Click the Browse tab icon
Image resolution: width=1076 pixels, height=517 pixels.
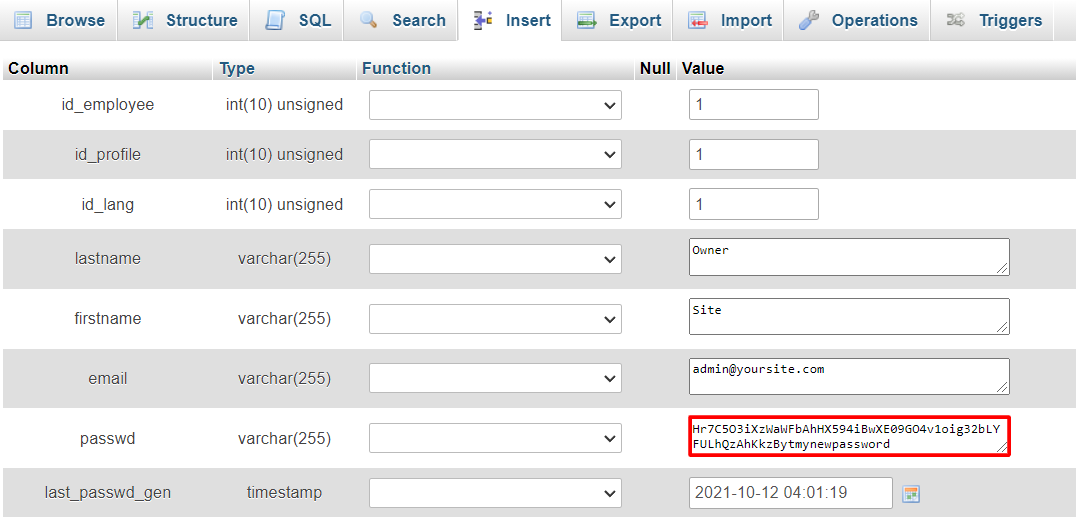pyautogui.click(x=22, y=20)
